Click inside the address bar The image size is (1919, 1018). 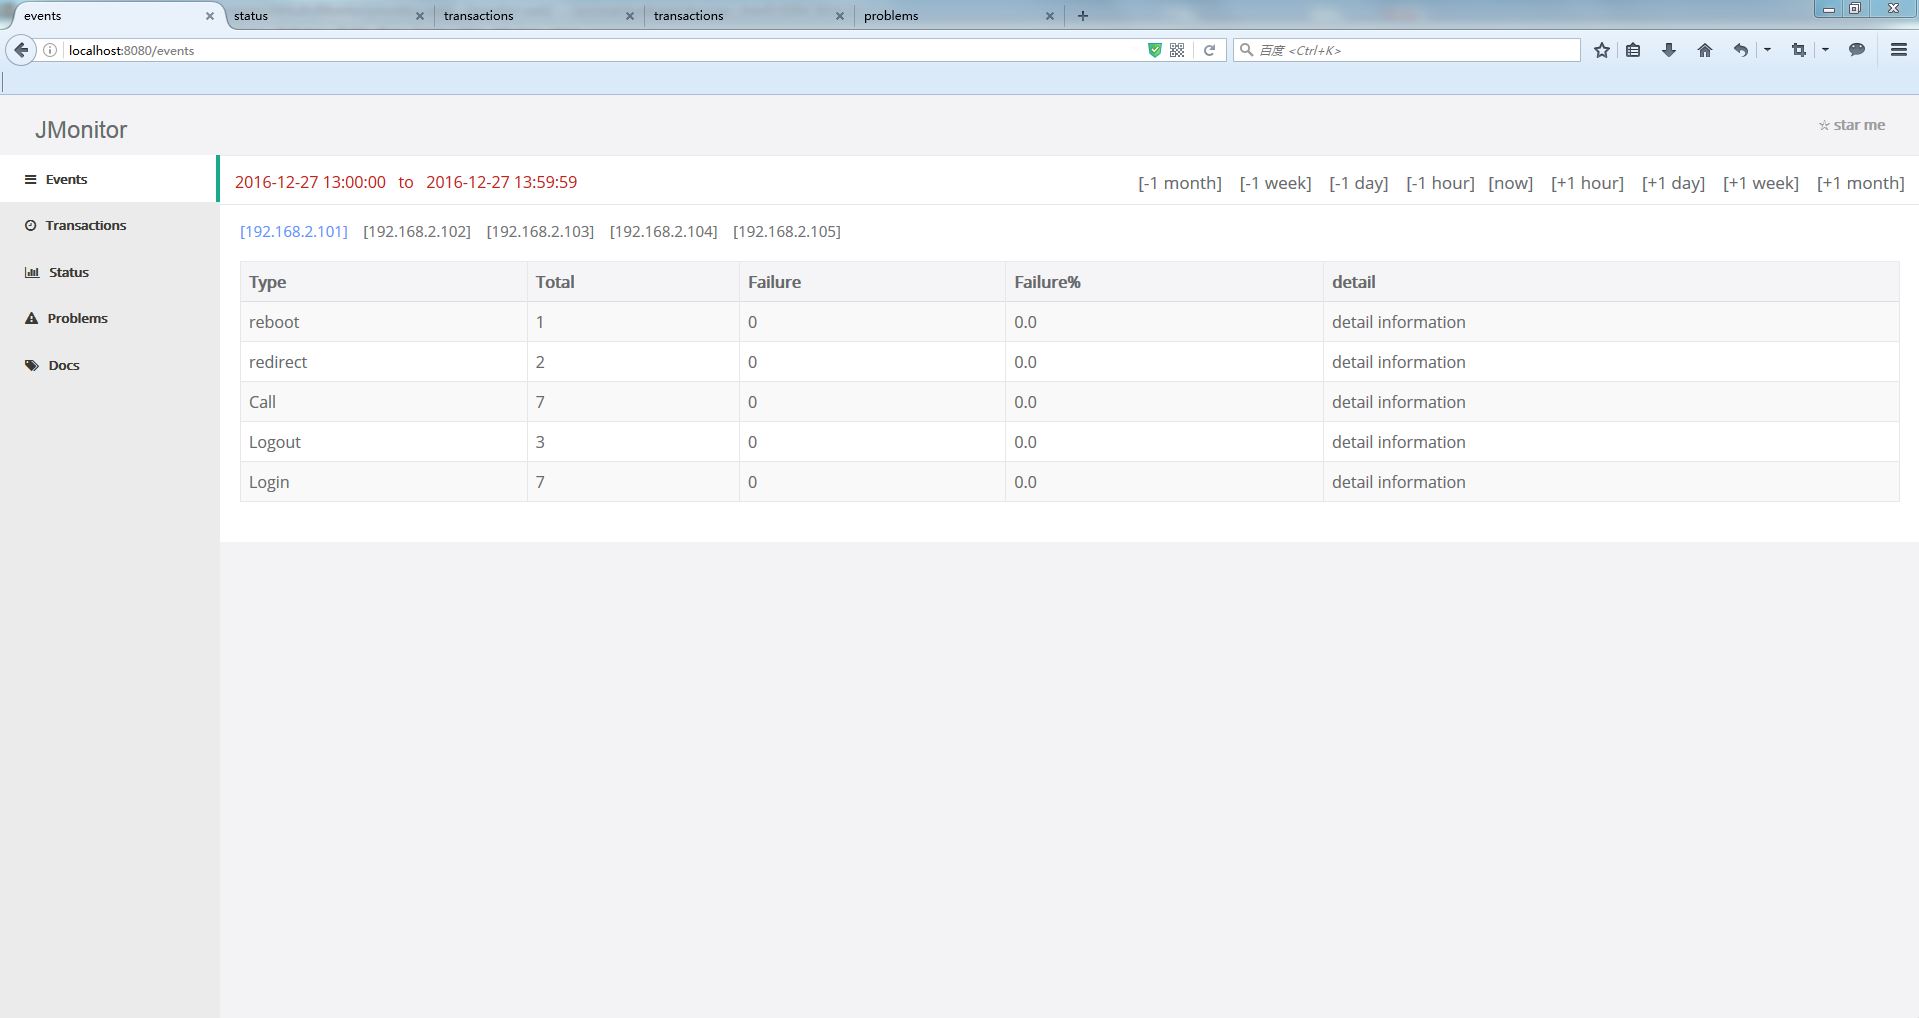click(400, 50)
